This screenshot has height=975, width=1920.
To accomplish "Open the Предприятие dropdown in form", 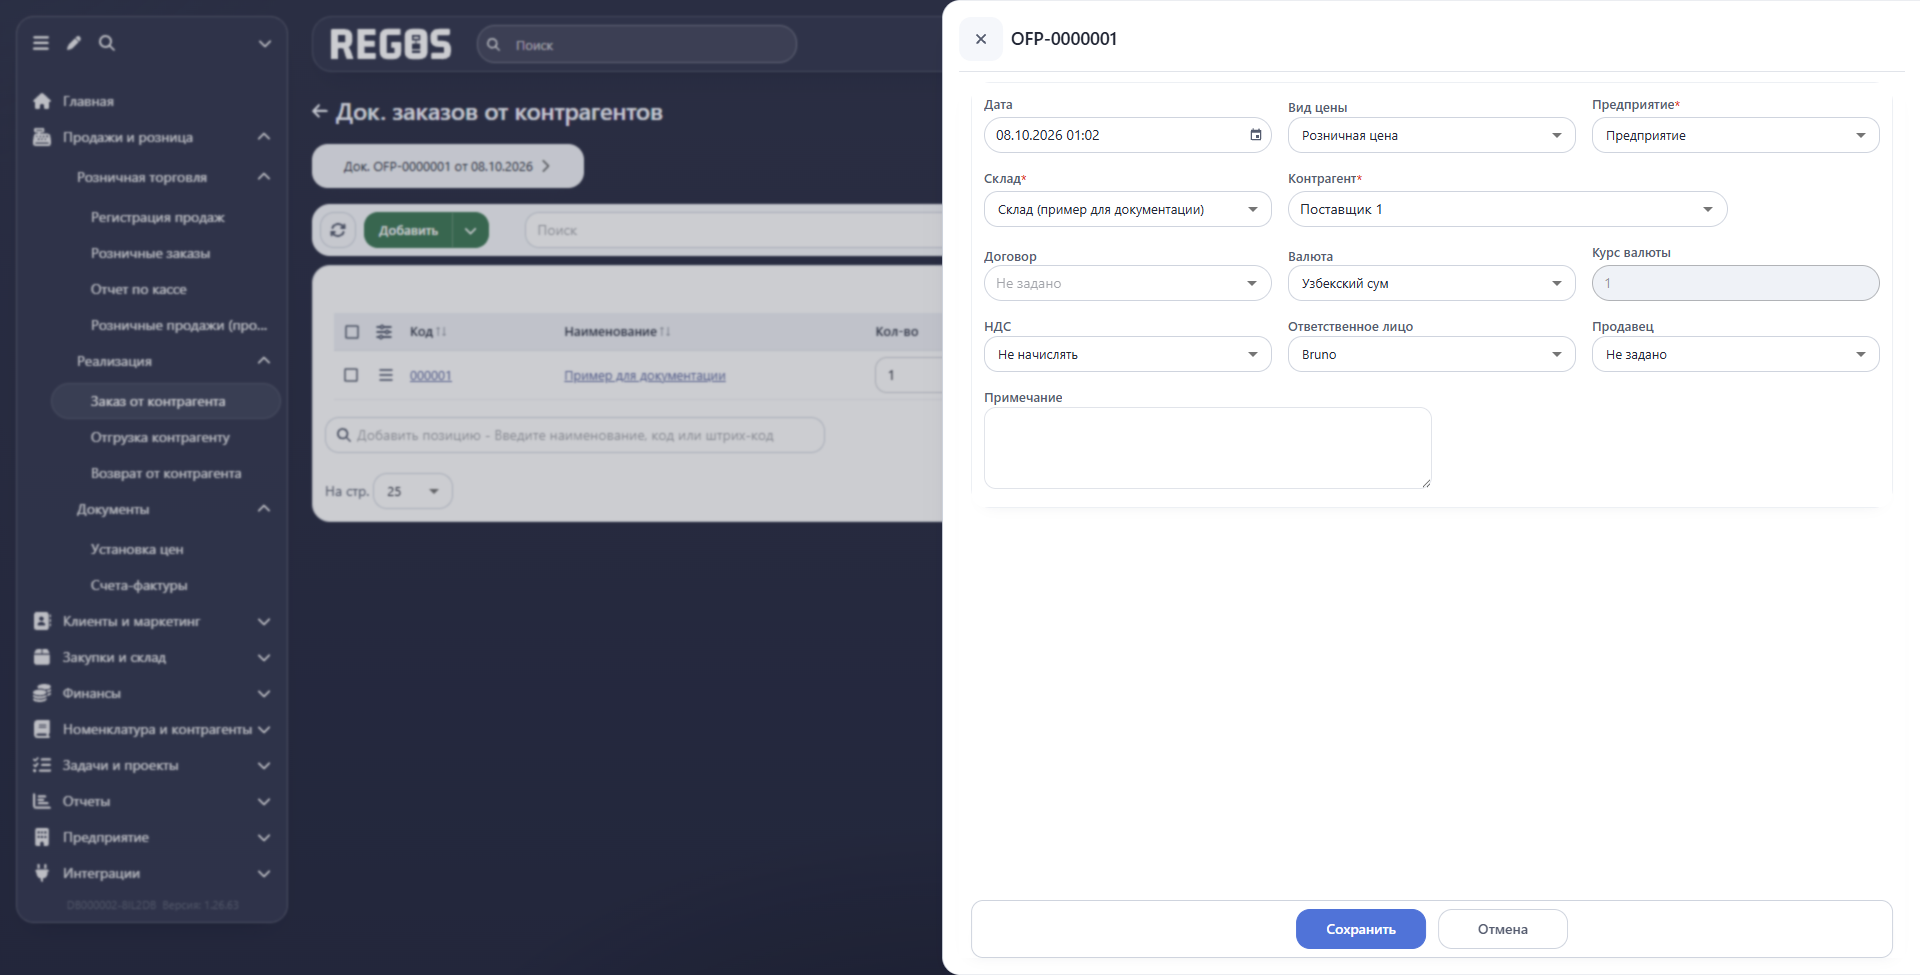I will [1735, 135].
